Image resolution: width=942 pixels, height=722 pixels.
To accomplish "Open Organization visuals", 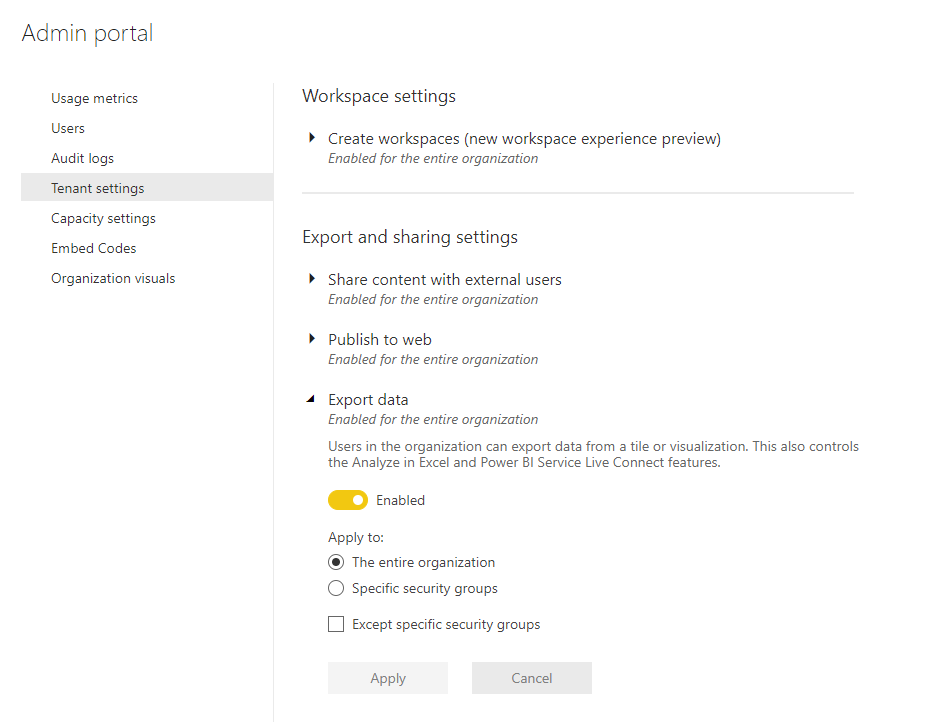I will pos(113,278).
